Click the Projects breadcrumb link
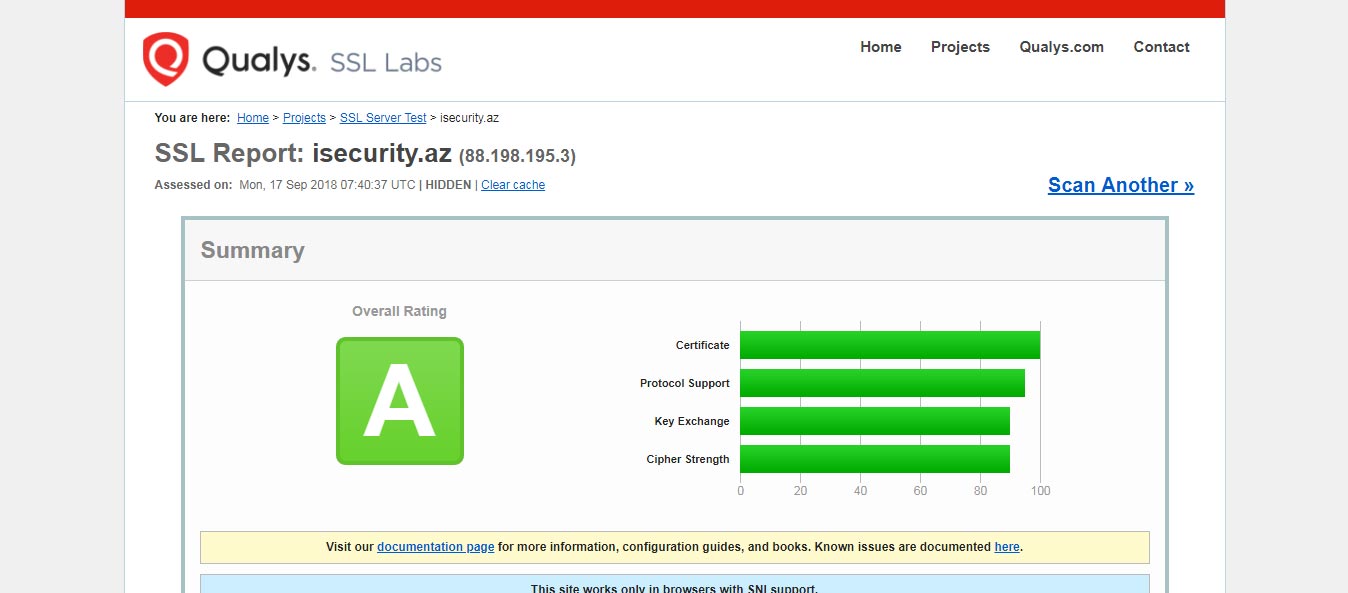This screenshot has height=593, width=1348. [304, 118]
